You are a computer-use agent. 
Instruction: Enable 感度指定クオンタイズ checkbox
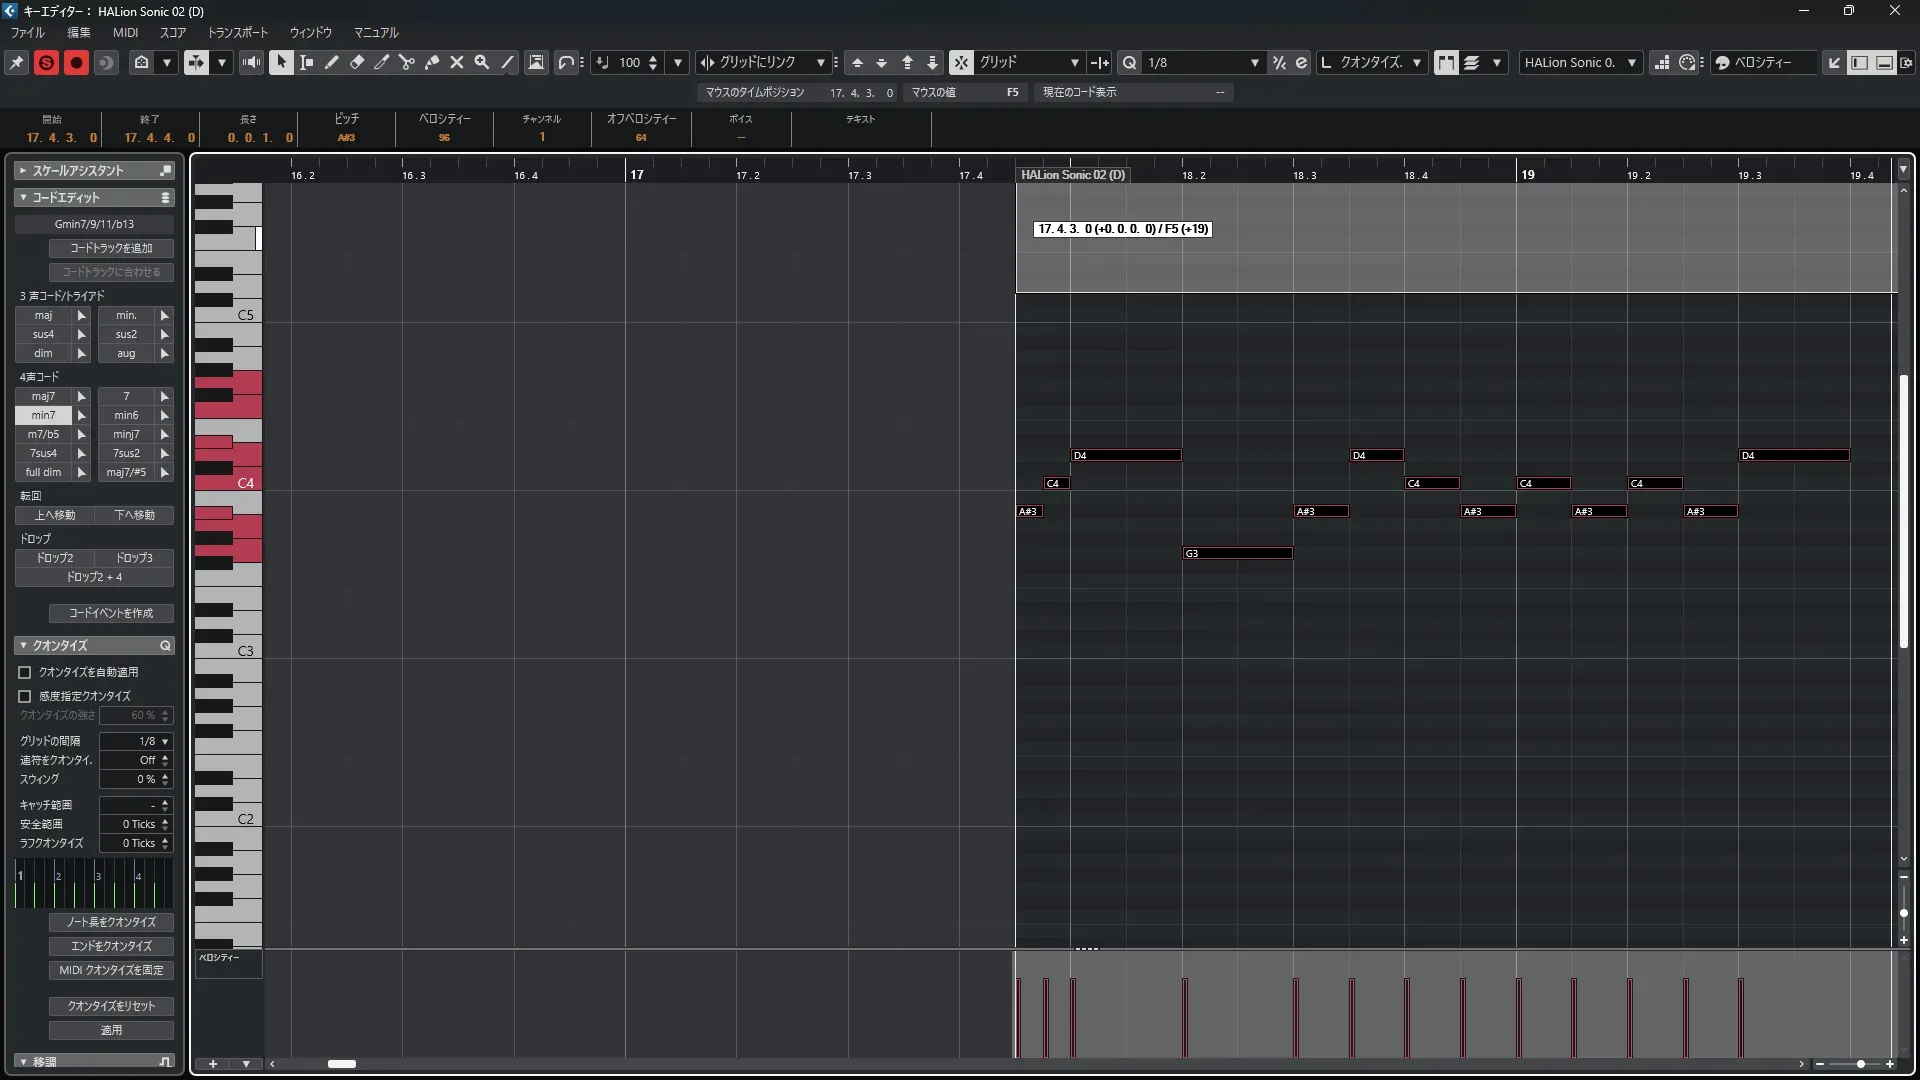click(x=25, y=696)
